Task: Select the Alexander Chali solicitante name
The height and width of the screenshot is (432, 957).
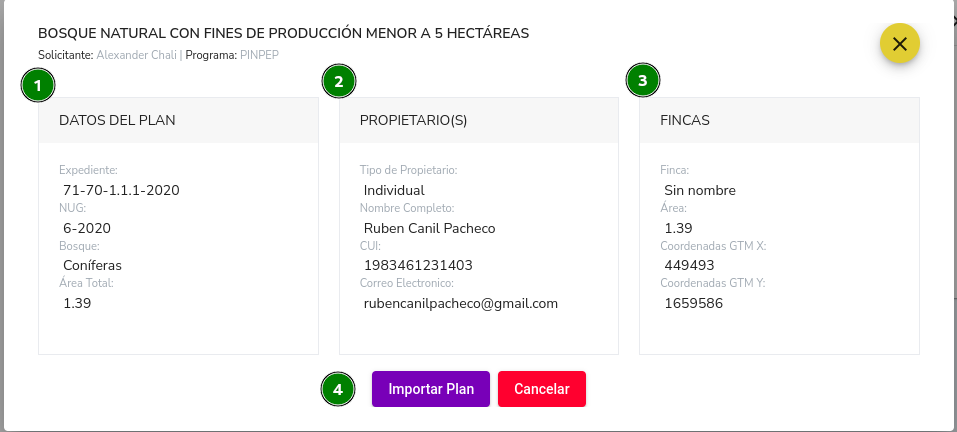Action: pyautogui.click(x=137, y=55)
